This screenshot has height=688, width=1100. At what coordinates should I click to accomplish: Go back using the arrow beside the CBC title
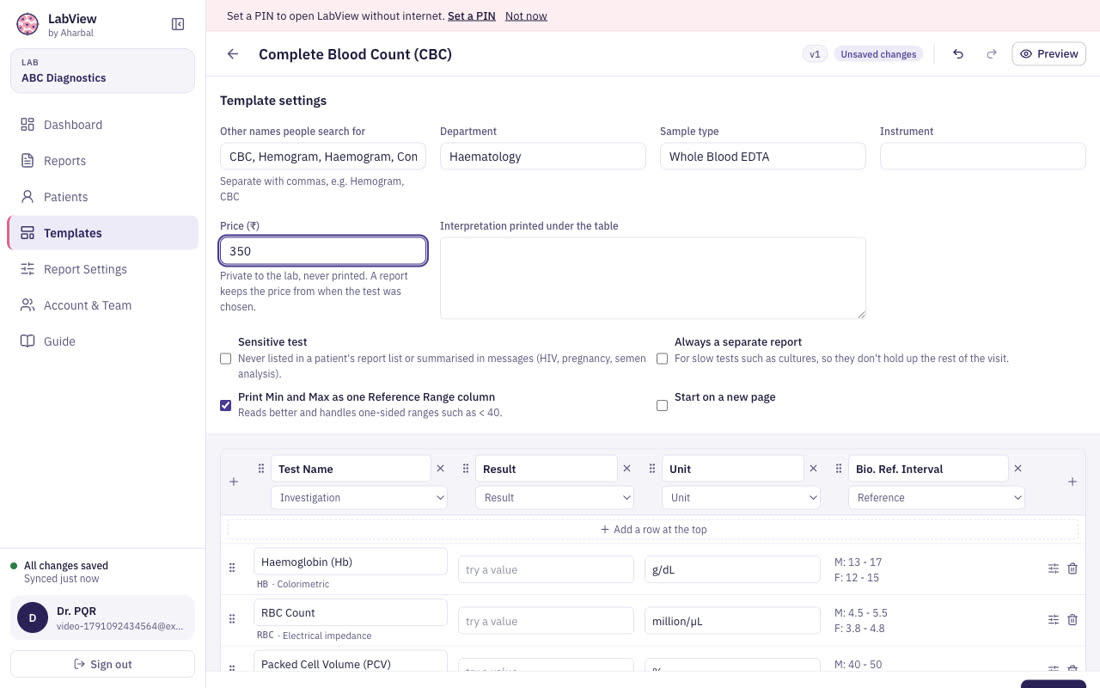(x=233, y=54)
